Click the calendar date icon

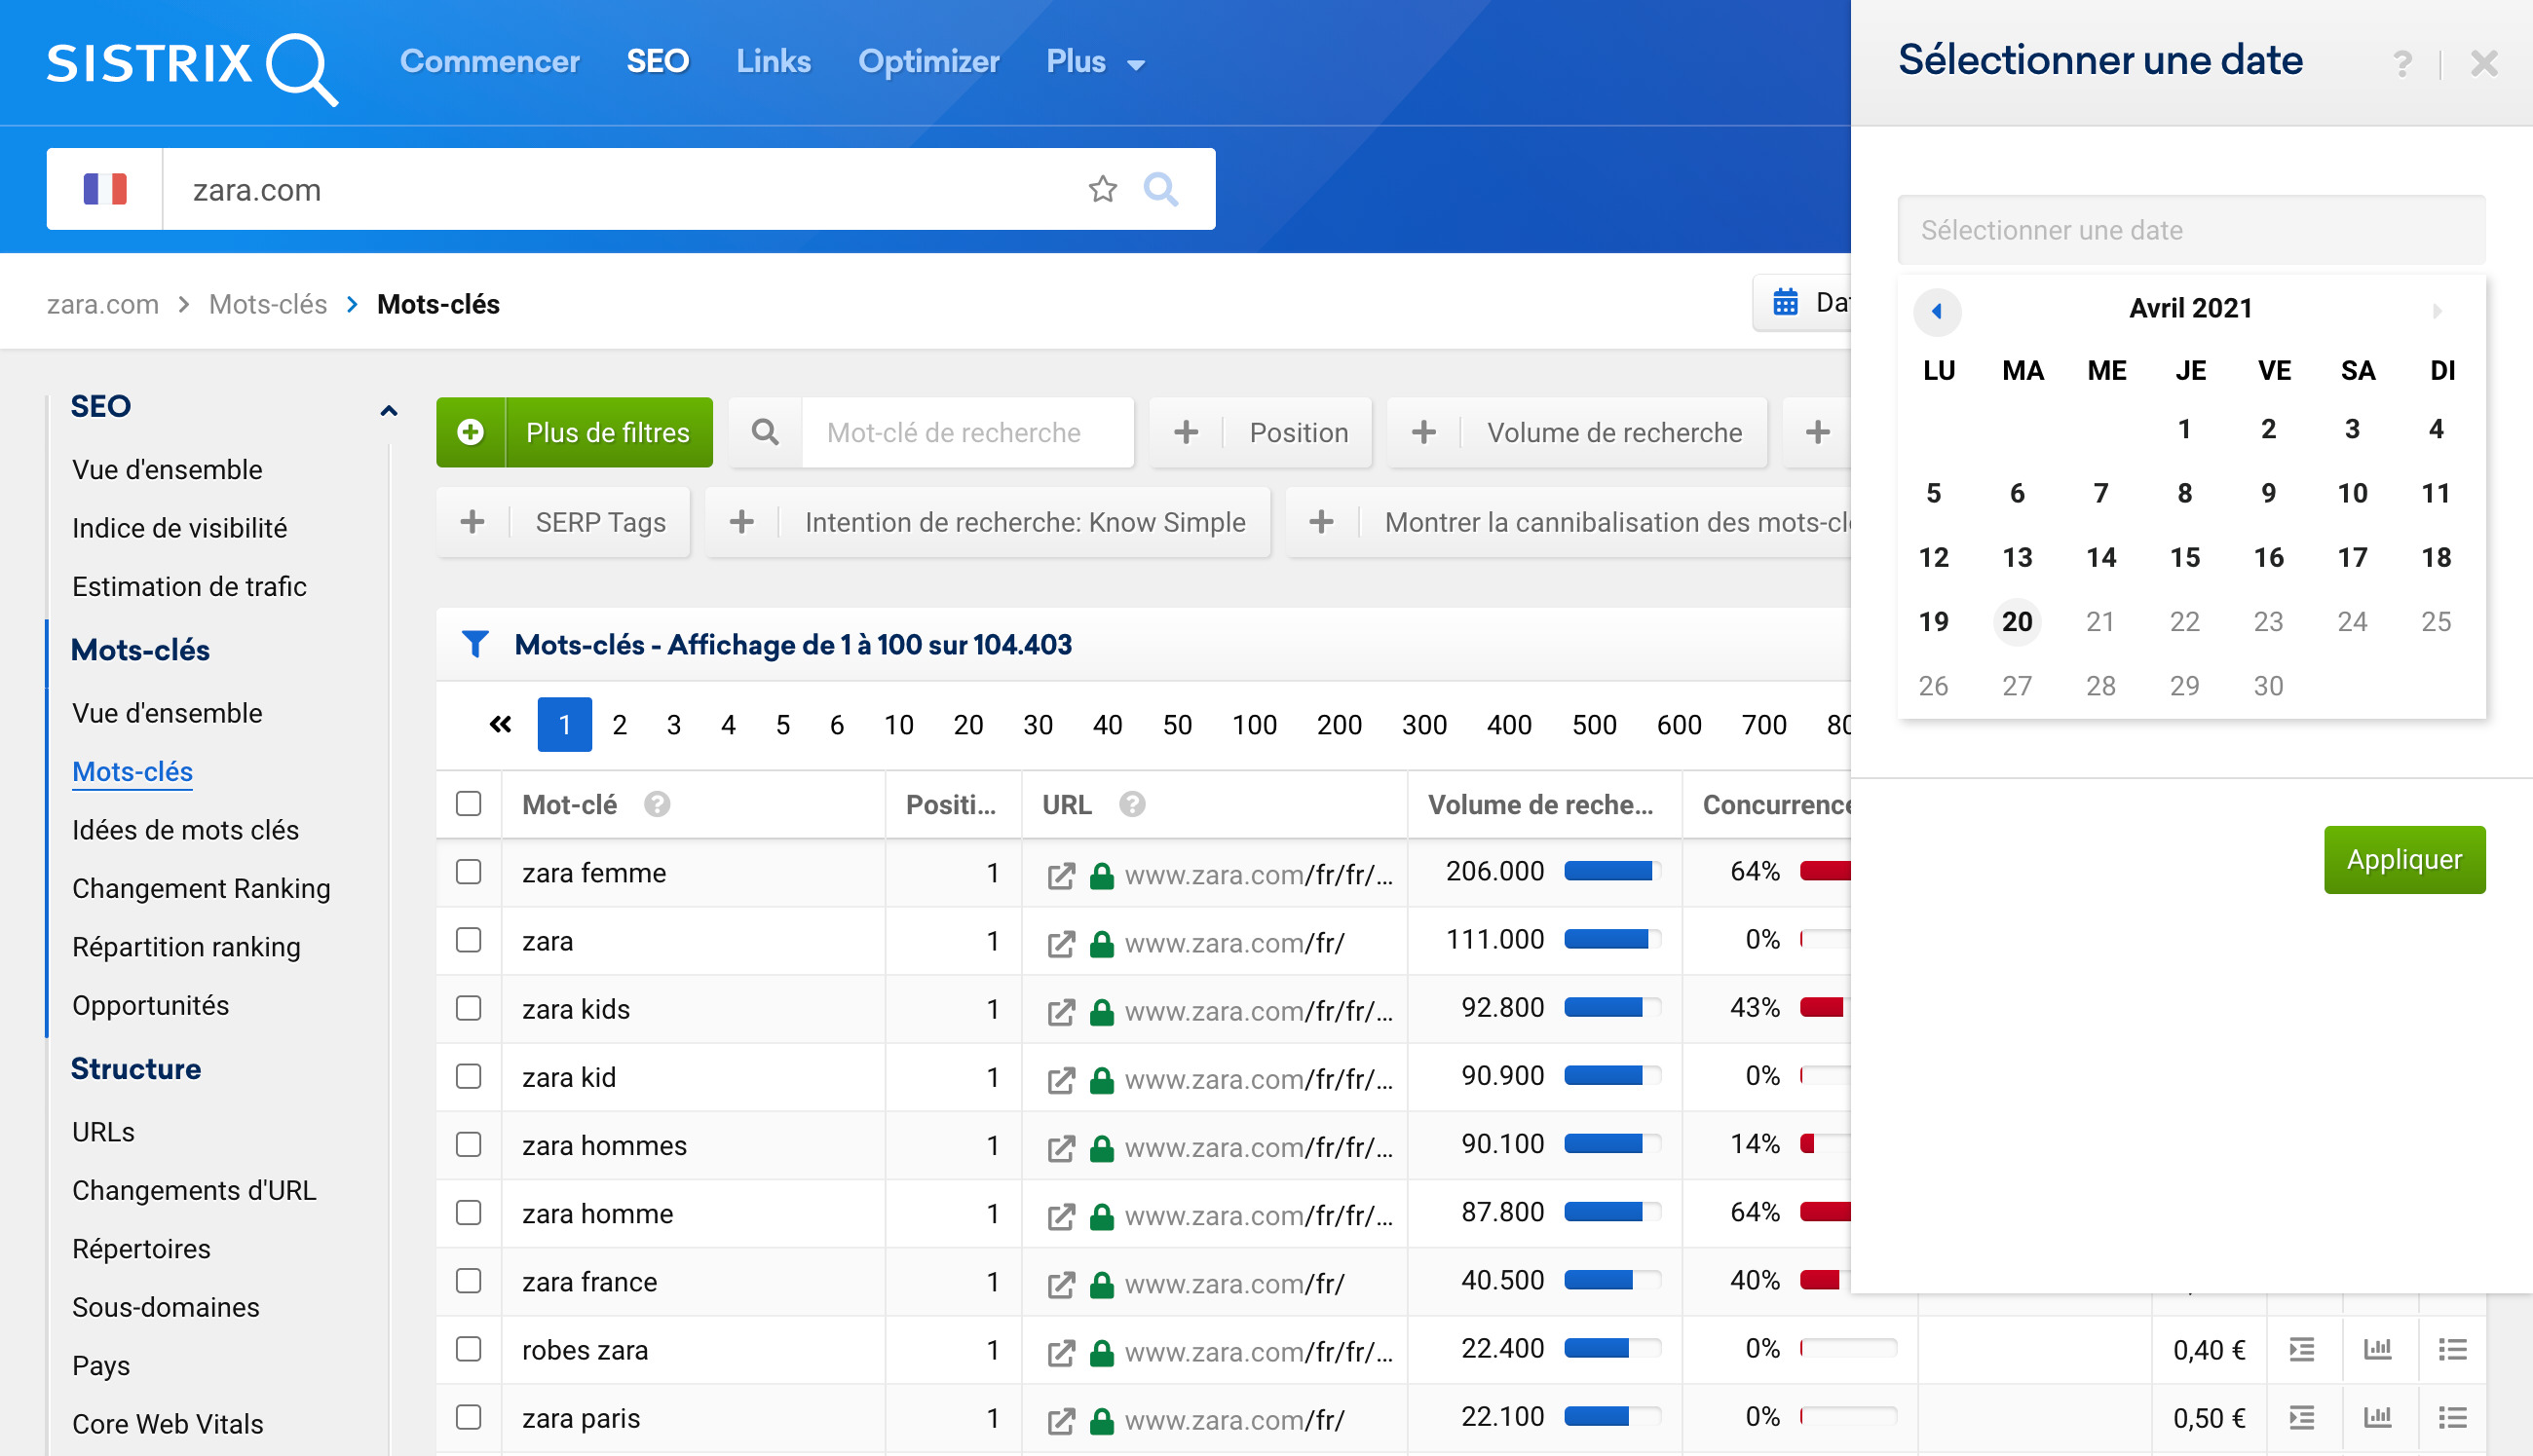[1785, 302]
